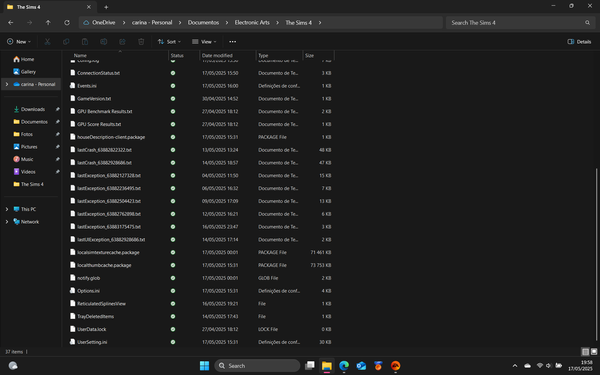Select The Sims 4 window tab

(x=49, y=7)
